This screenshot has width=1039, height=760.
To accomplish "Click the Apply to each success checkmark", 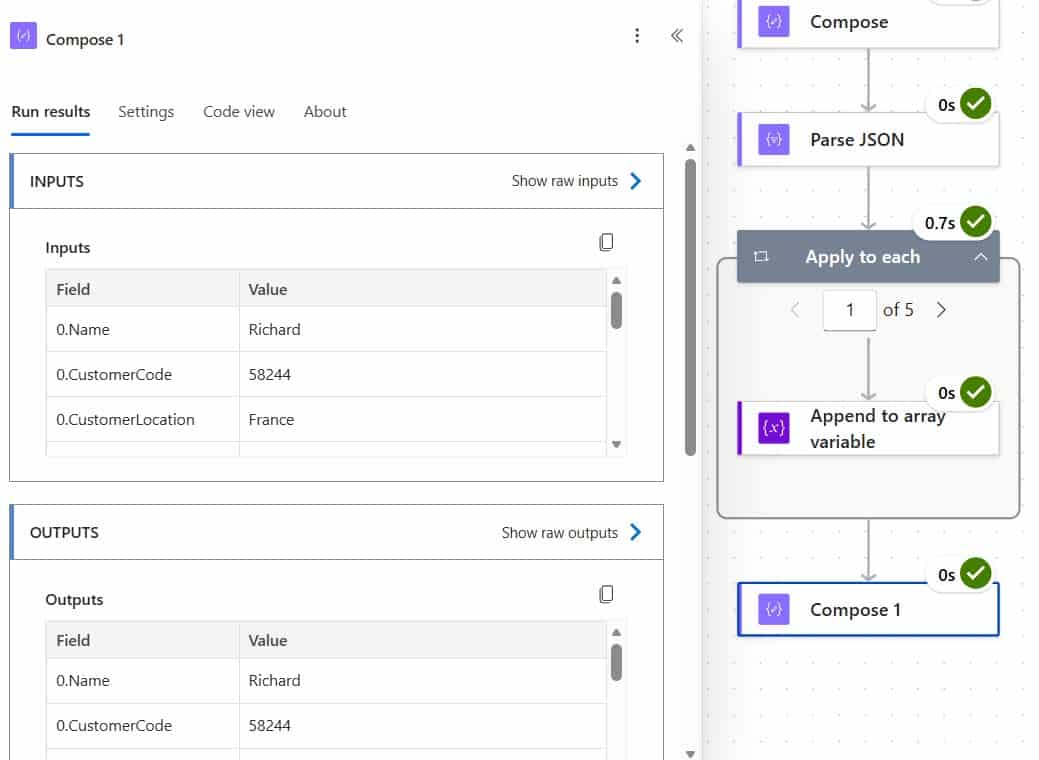I will tap(975, 221).
